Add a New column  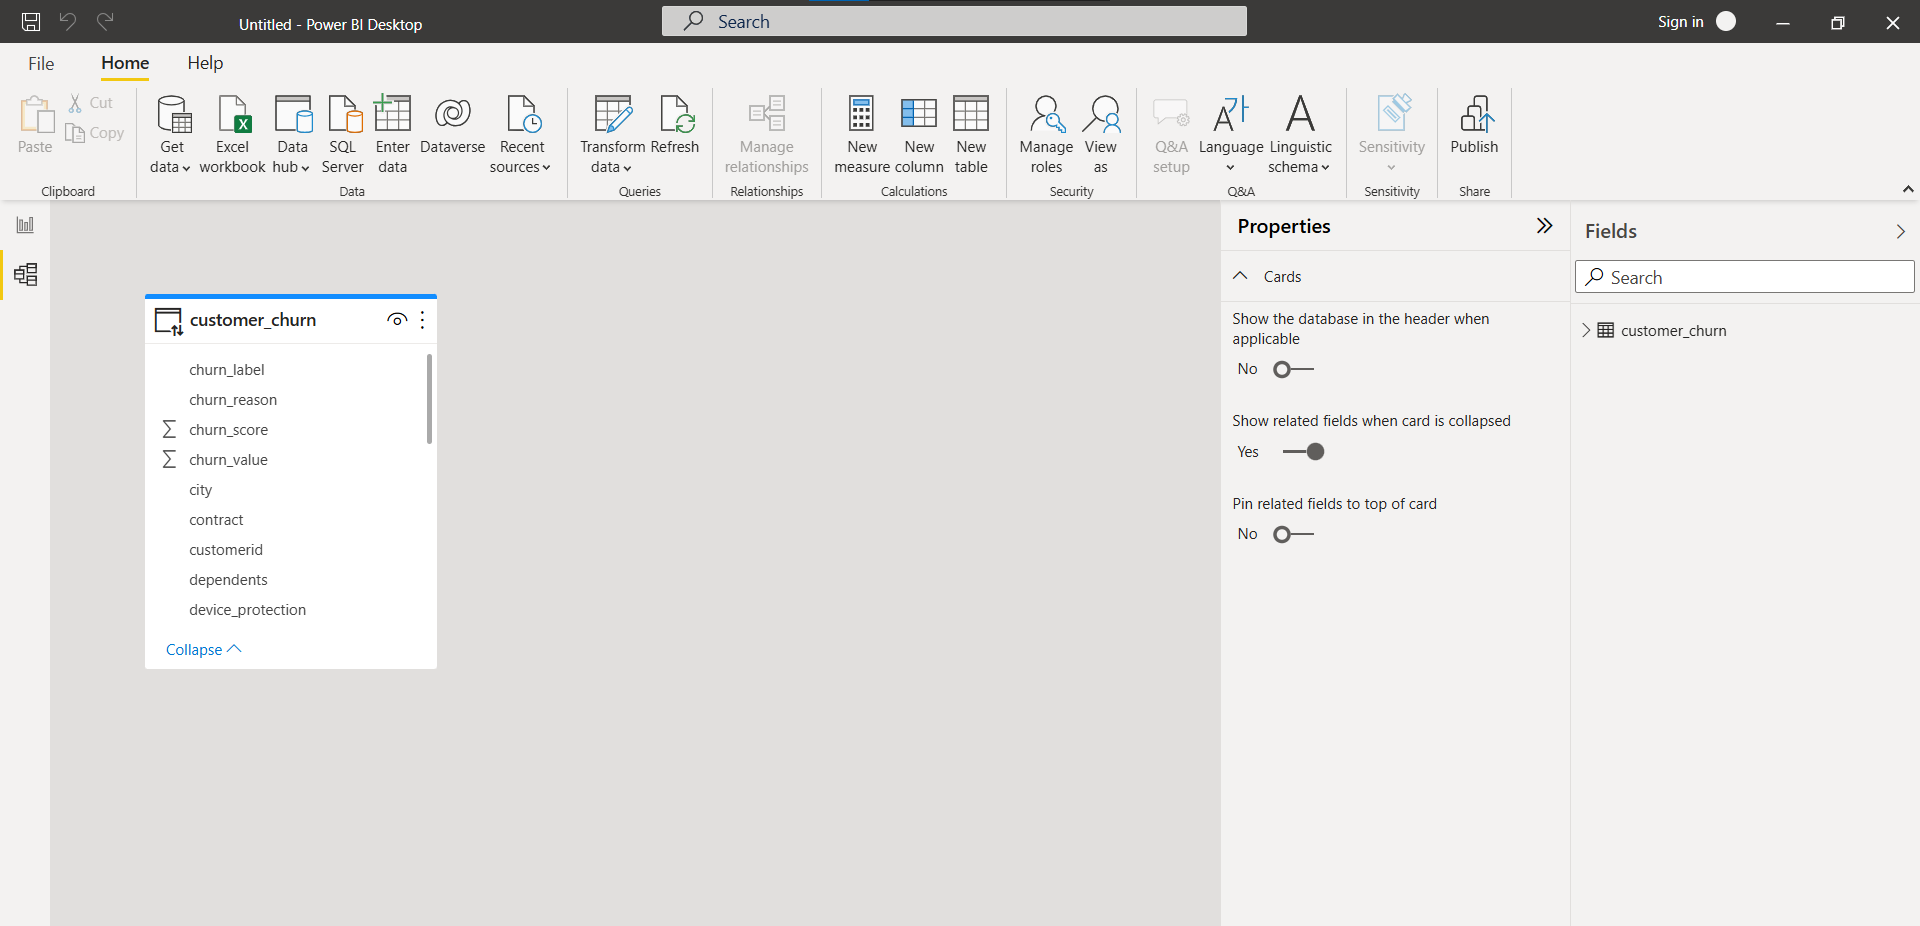click(919, 135)
